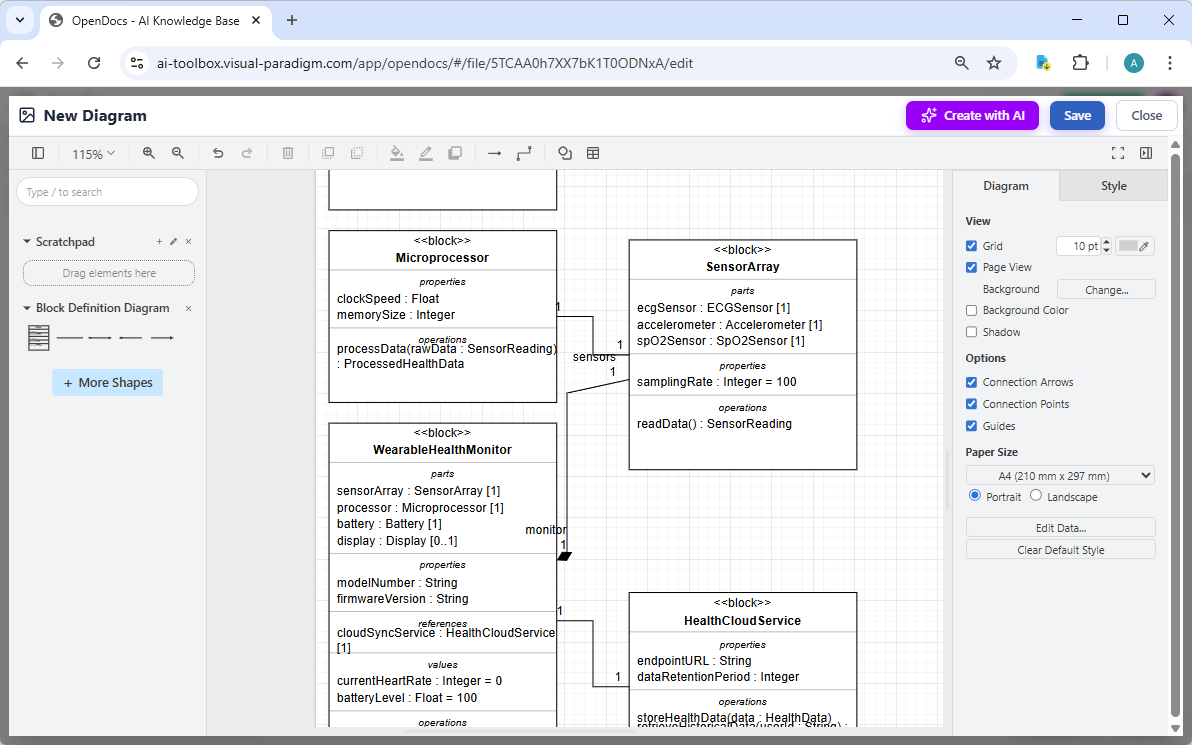Click the Create with AI button
This screenshot has height=745, width=1192.
pos(971,115)
